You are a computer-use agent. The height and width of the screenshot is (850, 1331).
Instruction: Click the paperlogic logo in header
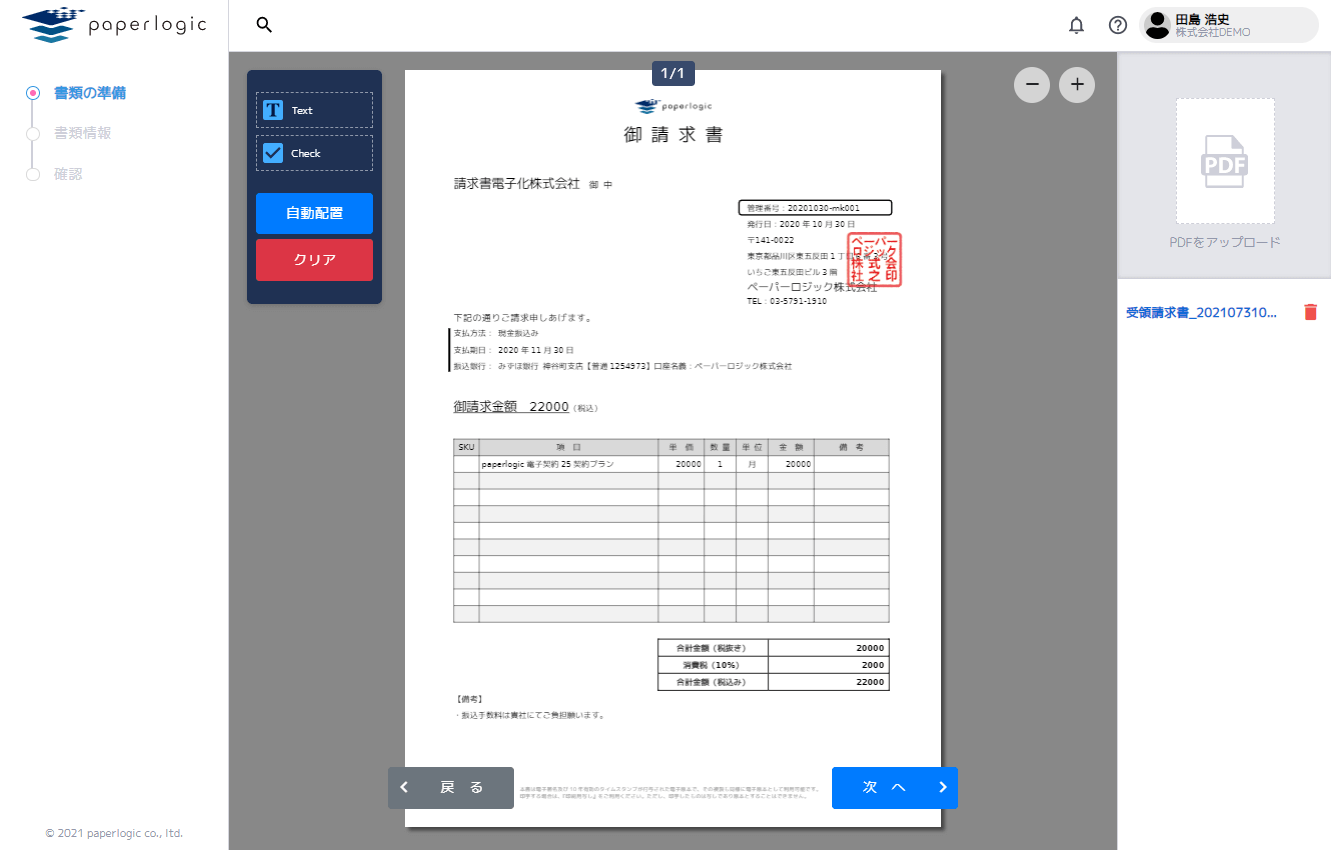pyautogui.click(x=114, y=25)
